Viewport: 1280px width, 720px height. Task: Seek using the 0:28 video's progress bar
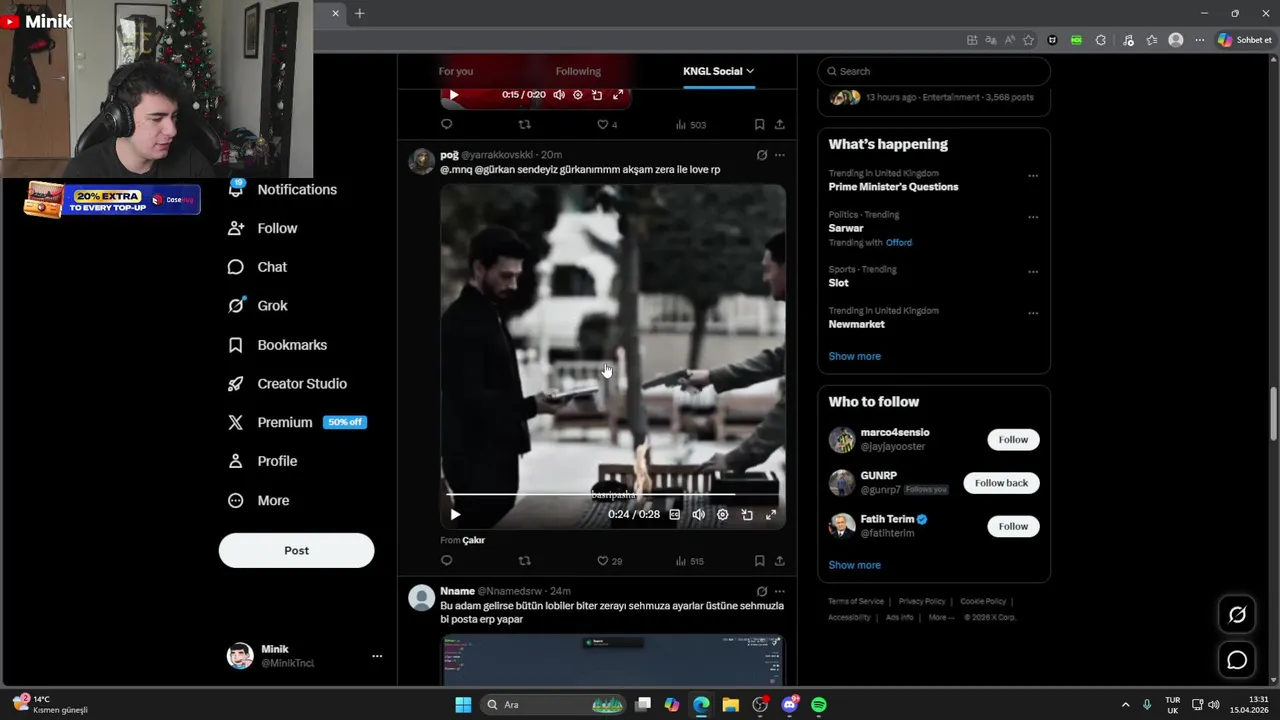point(612,494)
